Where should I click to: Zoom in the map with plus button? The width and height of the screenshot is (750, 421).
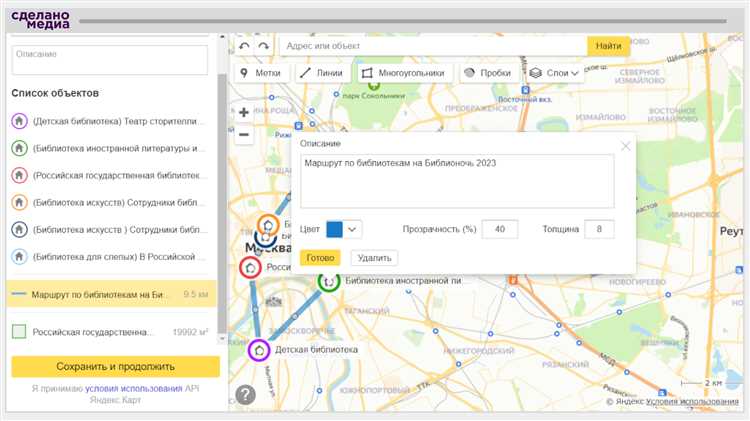click(244, 112)
